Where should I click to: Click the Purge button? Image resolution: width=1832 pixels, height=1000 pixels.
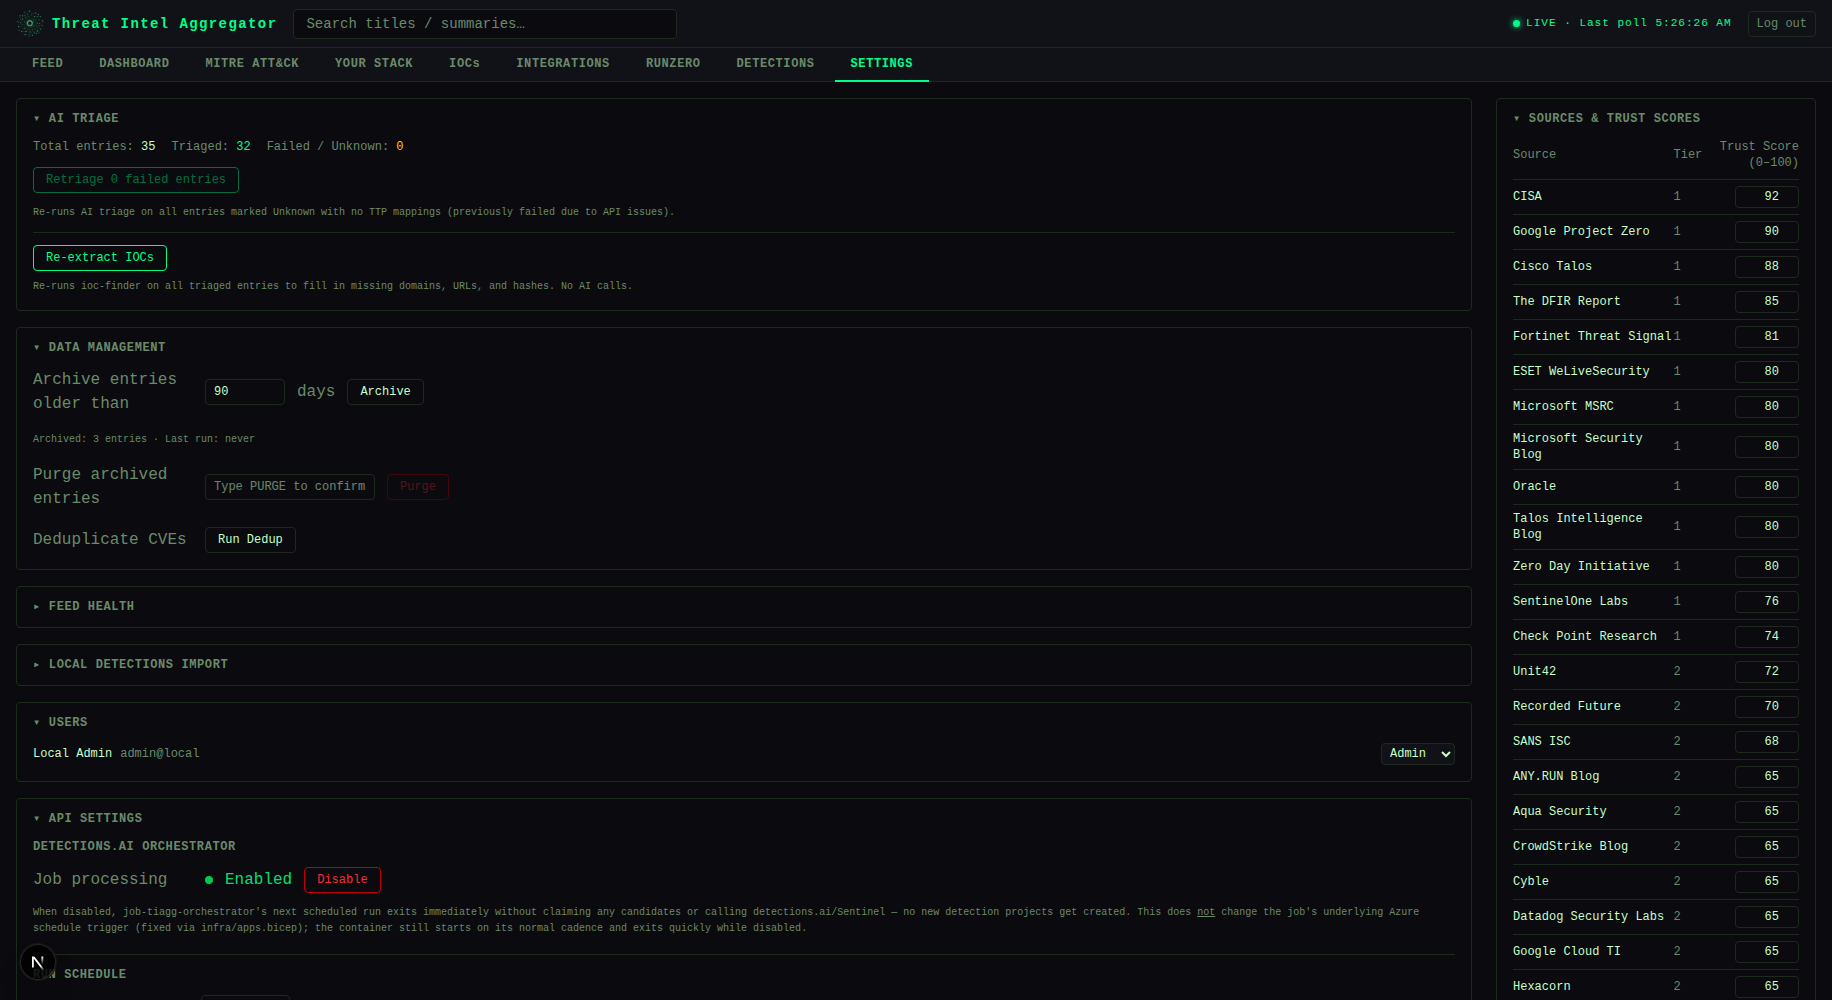click(x=418, y=487)
